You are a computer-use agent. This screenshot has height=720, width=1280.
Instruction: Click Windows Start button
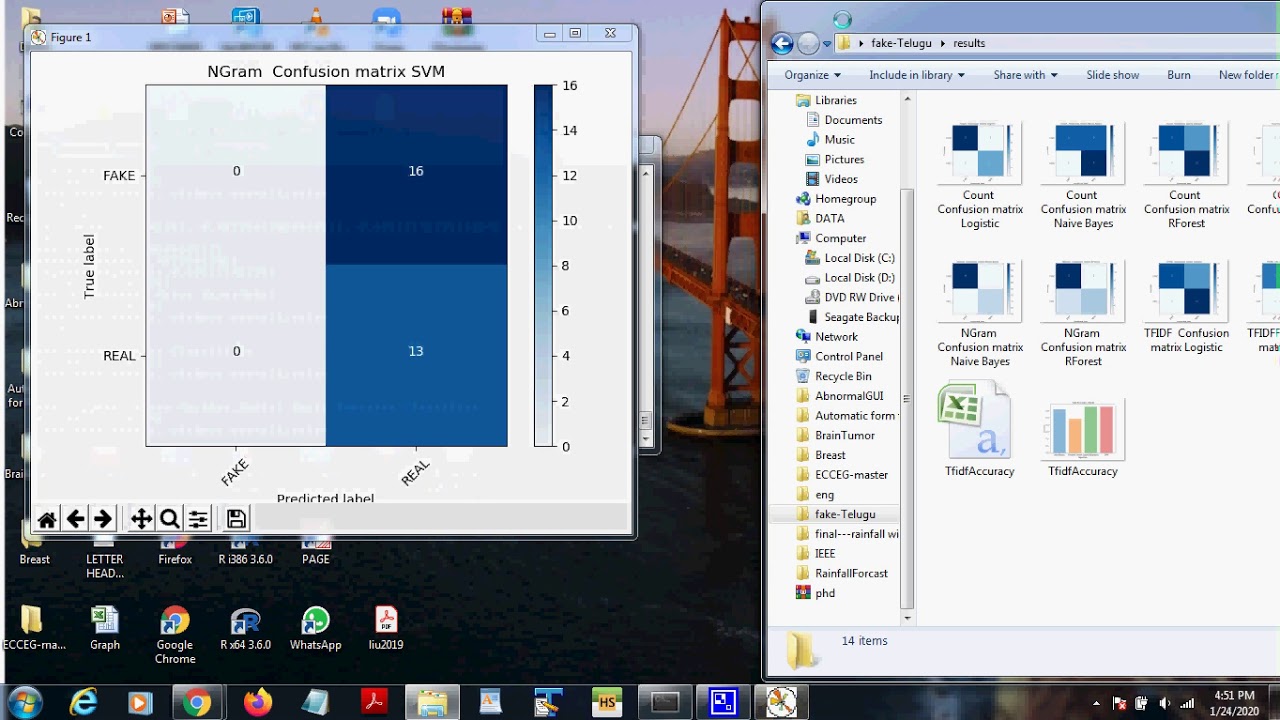point(24,702)
